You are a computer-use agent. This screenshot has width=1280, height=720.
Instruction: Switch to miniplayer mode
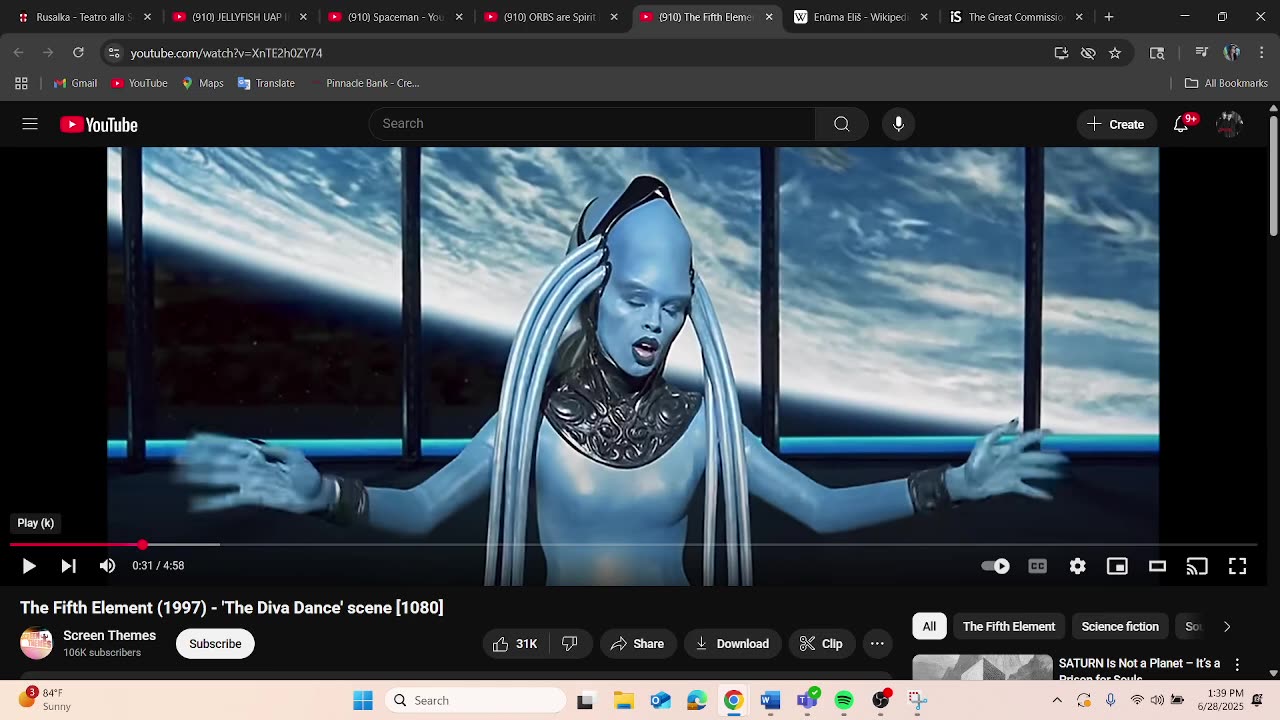pyautogui.click(x=1117, y=566)
